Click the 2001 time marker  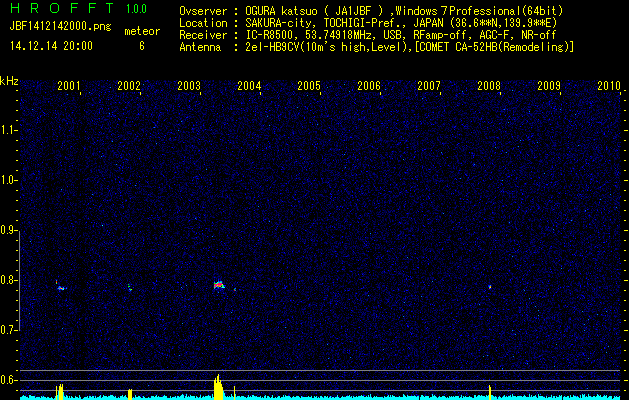[x=69, y=85]
